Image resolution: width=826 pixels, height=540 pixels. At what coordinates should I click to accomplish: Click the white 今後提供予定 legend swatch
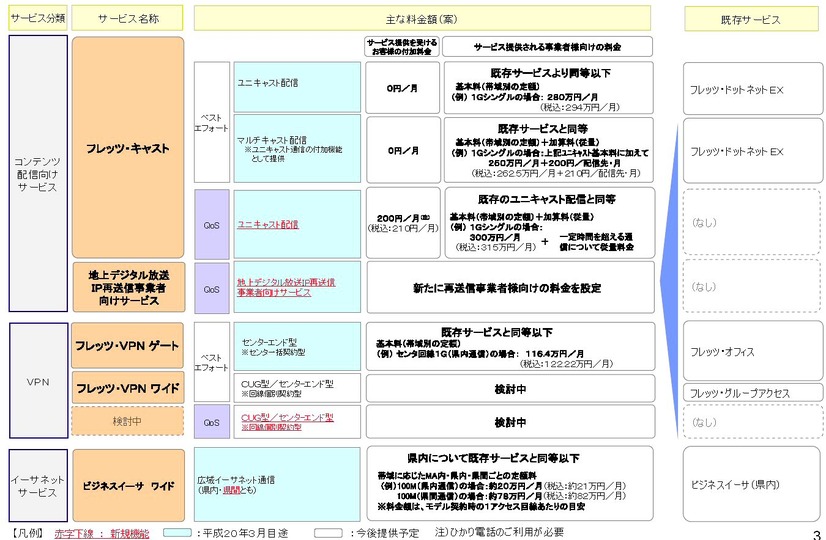[328, 533]
